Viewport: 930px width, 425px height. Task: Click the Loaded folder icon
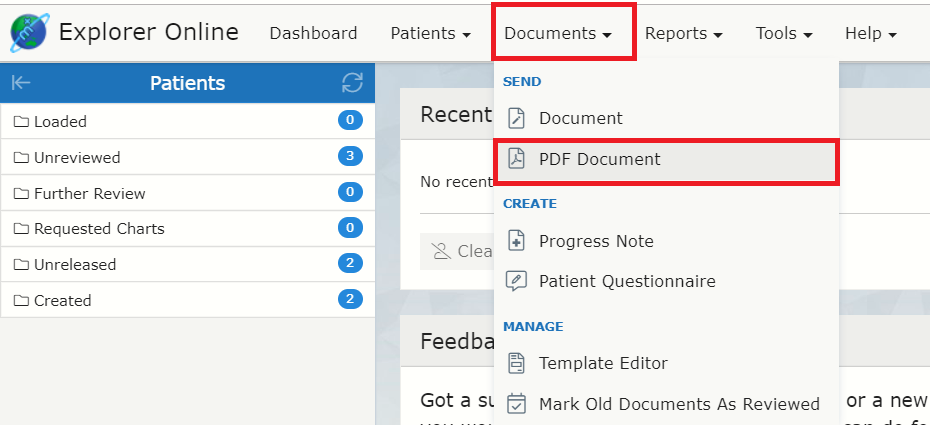tap(21, 122)
